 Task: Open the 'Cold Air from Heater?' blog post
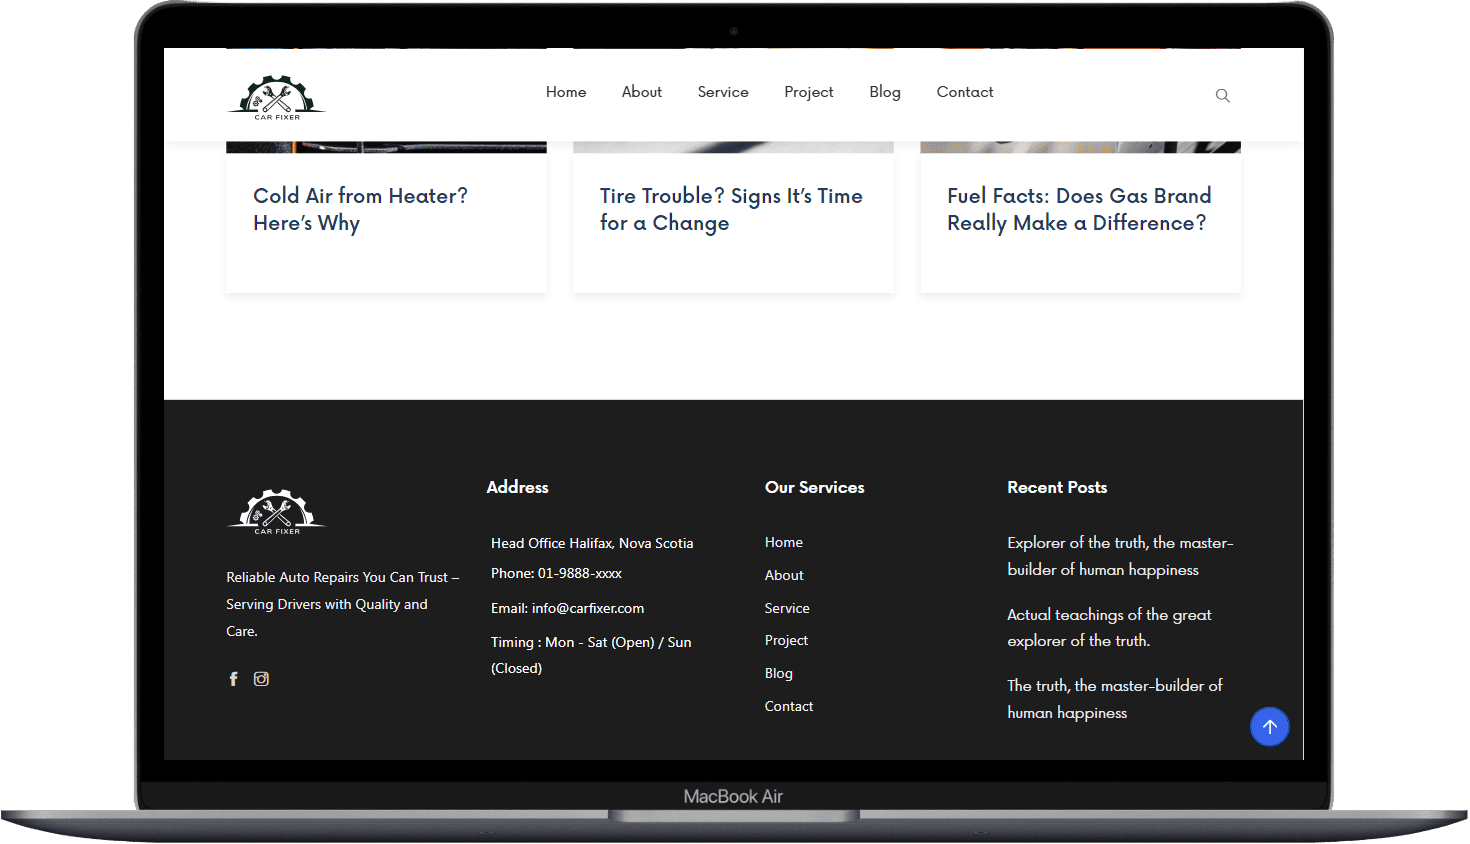coord(360,209)
